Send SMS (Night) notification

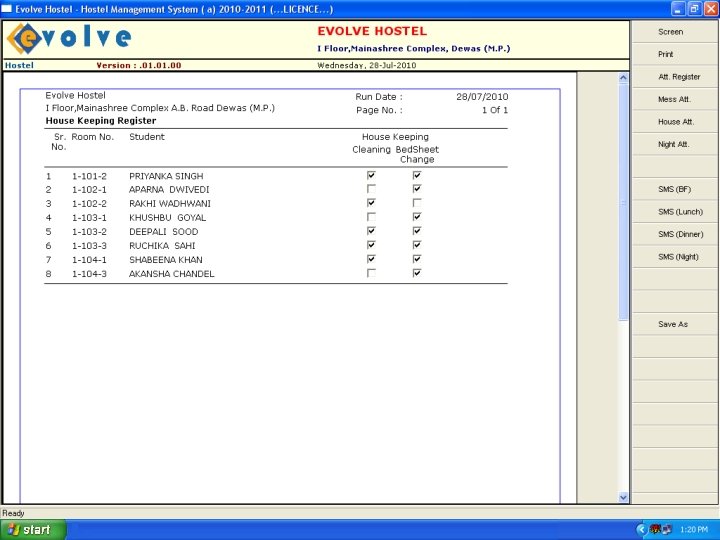click(x=675, y=257)
